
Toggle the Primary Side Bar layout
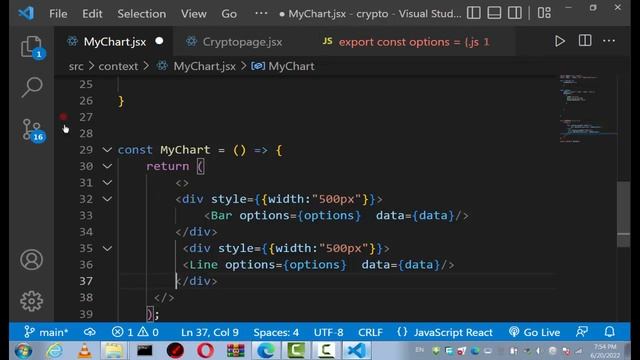(473, 13)
